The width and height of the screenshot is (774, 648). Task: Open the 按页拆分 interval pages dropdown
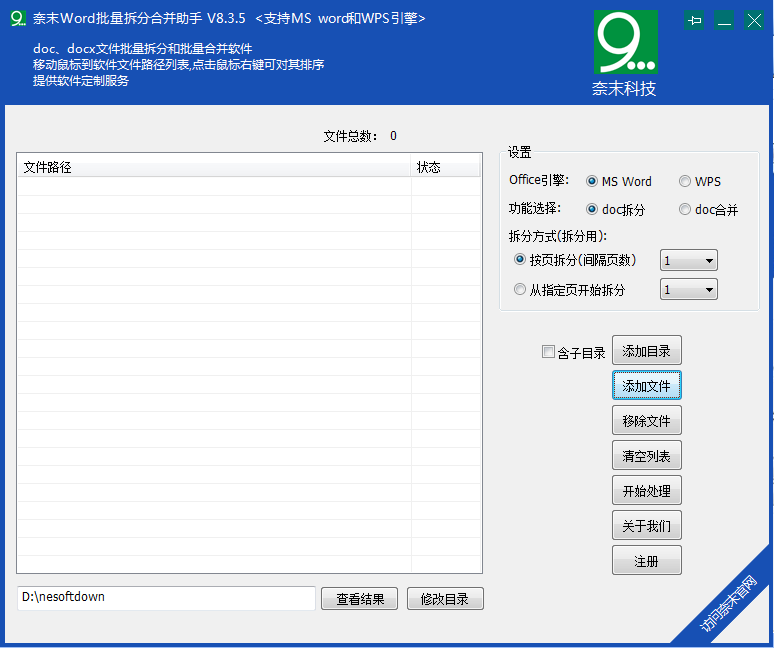[689, 260]
